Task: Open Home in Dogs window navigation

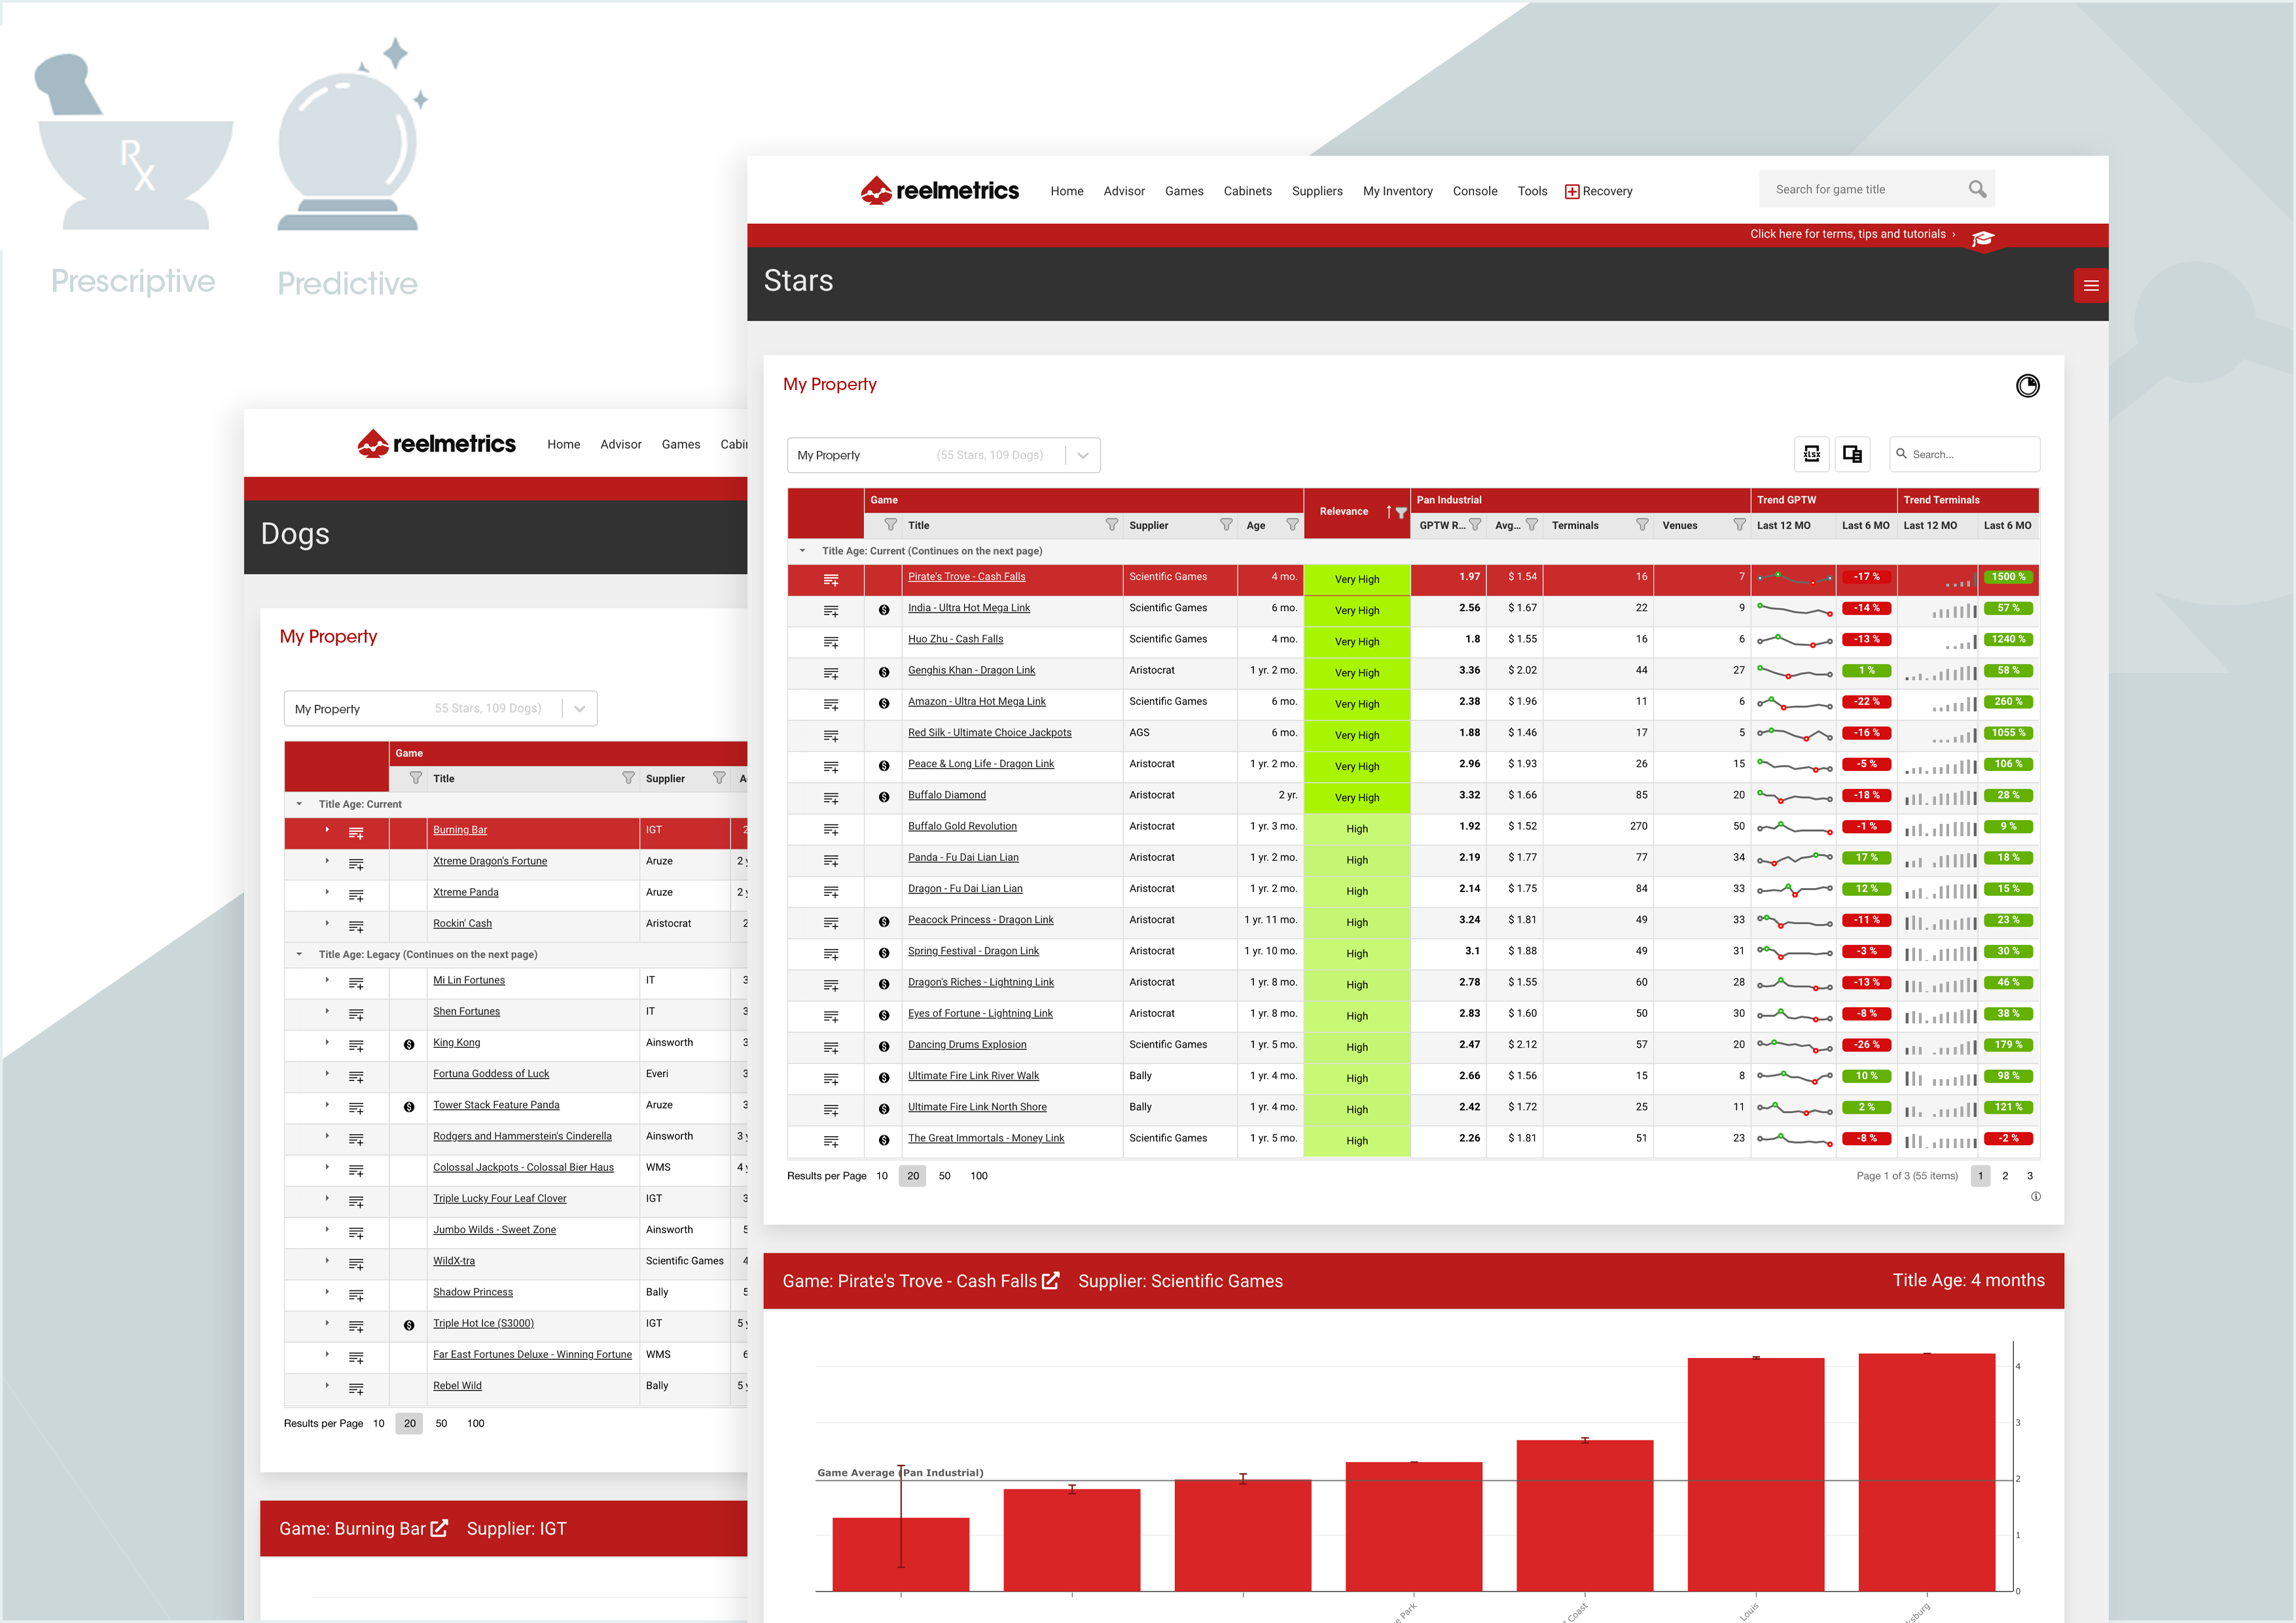Action: (x=563, y=444)
